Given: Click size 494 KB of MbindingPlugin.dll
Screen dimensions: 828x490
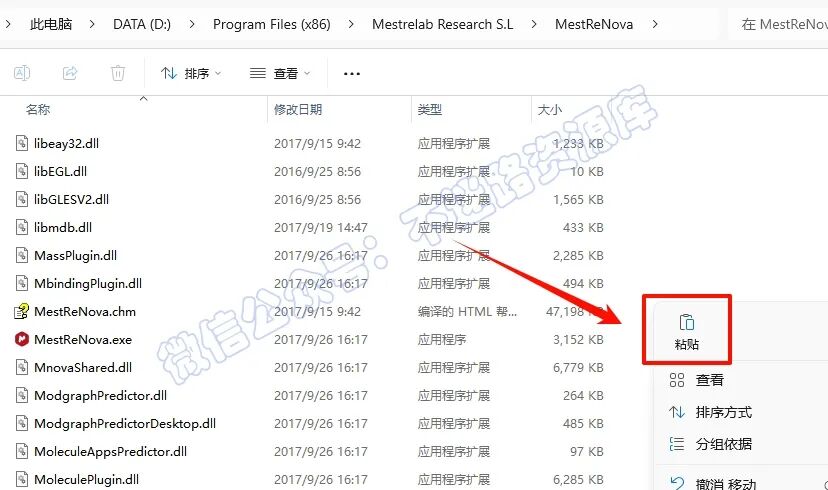Looking at the screenshot, I should click(x=583, y=284).
